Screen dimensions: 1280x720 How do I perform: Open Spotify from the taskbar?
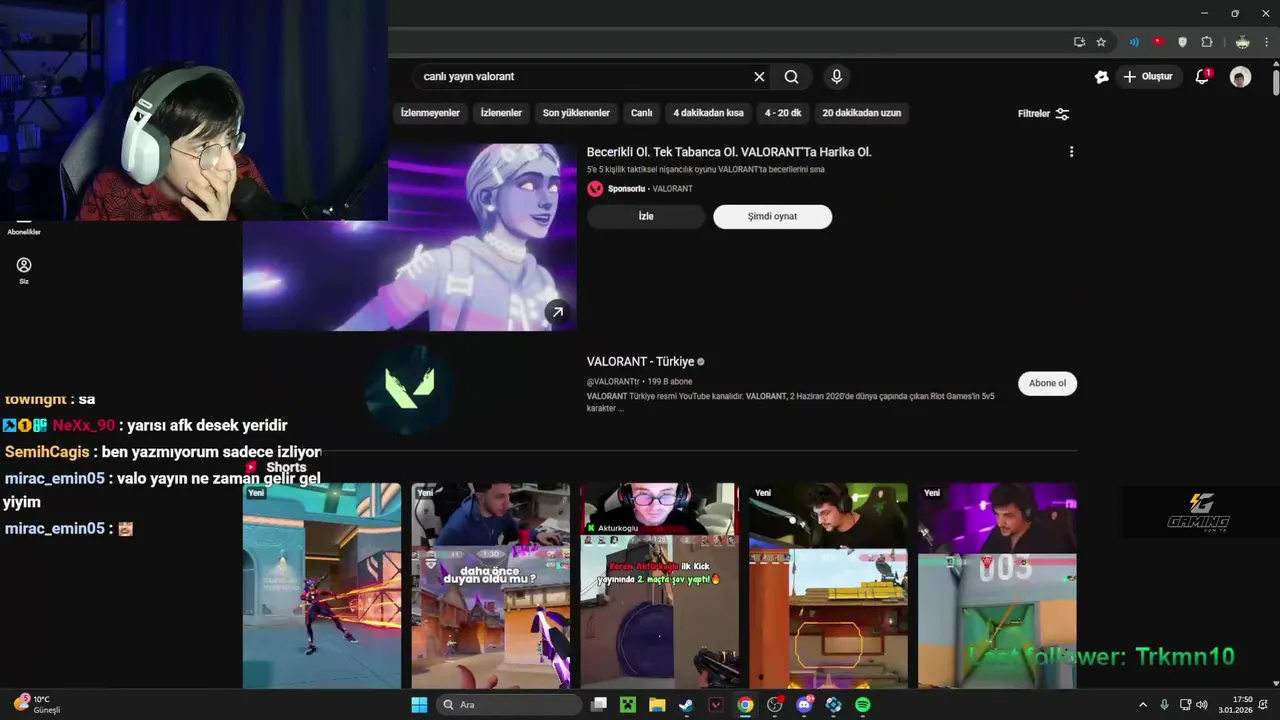click(863, 705)
